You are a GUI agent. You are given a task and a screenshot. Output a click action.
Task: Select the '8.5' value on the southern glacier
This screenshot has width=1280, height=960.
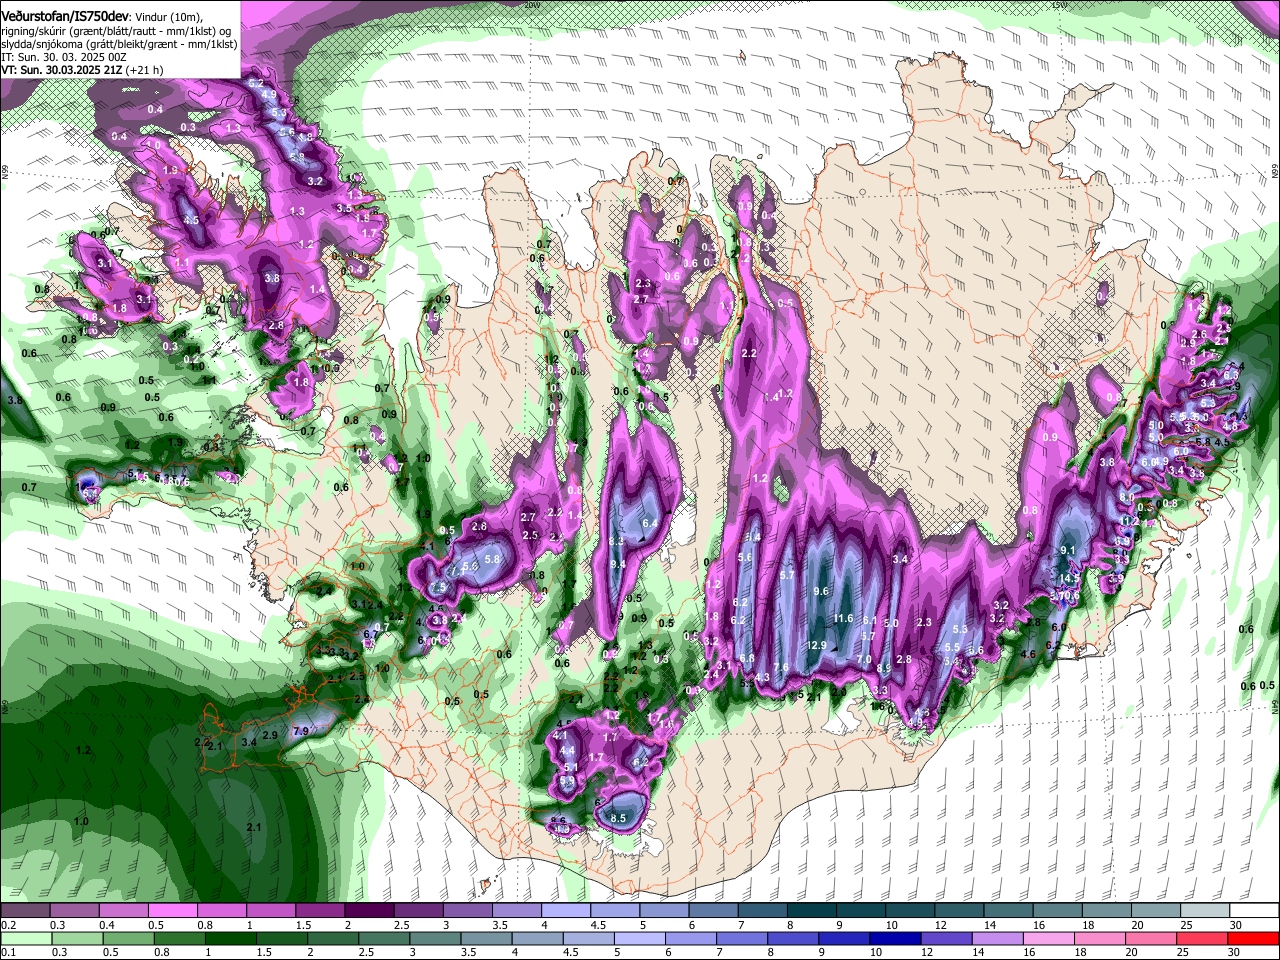pyautogui.click(x=618, y=818)
